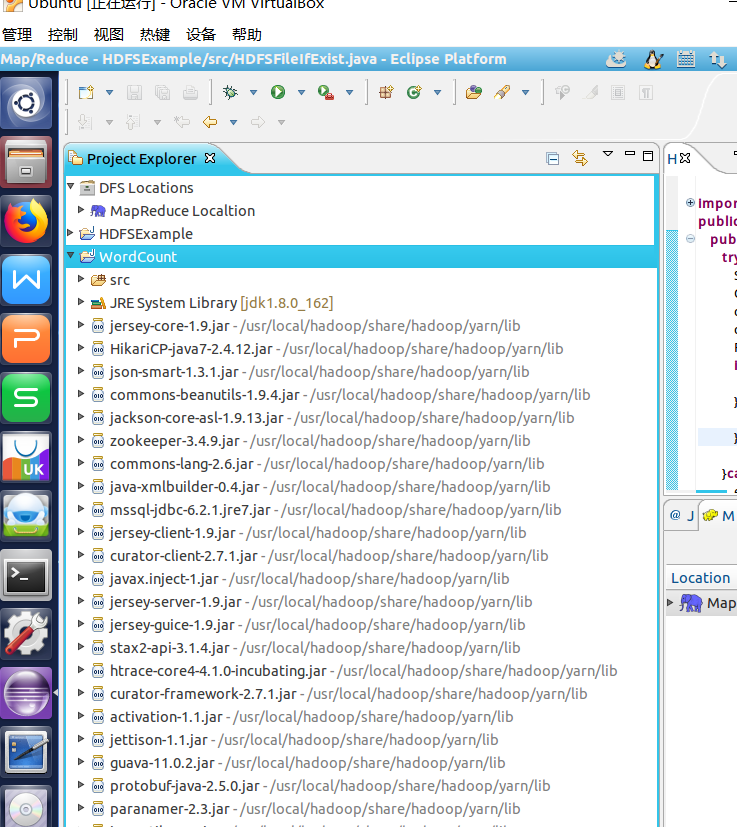737x827 pixels.
Task: Open 帮助 menu in VirtualBox
Action: [247, 35]
